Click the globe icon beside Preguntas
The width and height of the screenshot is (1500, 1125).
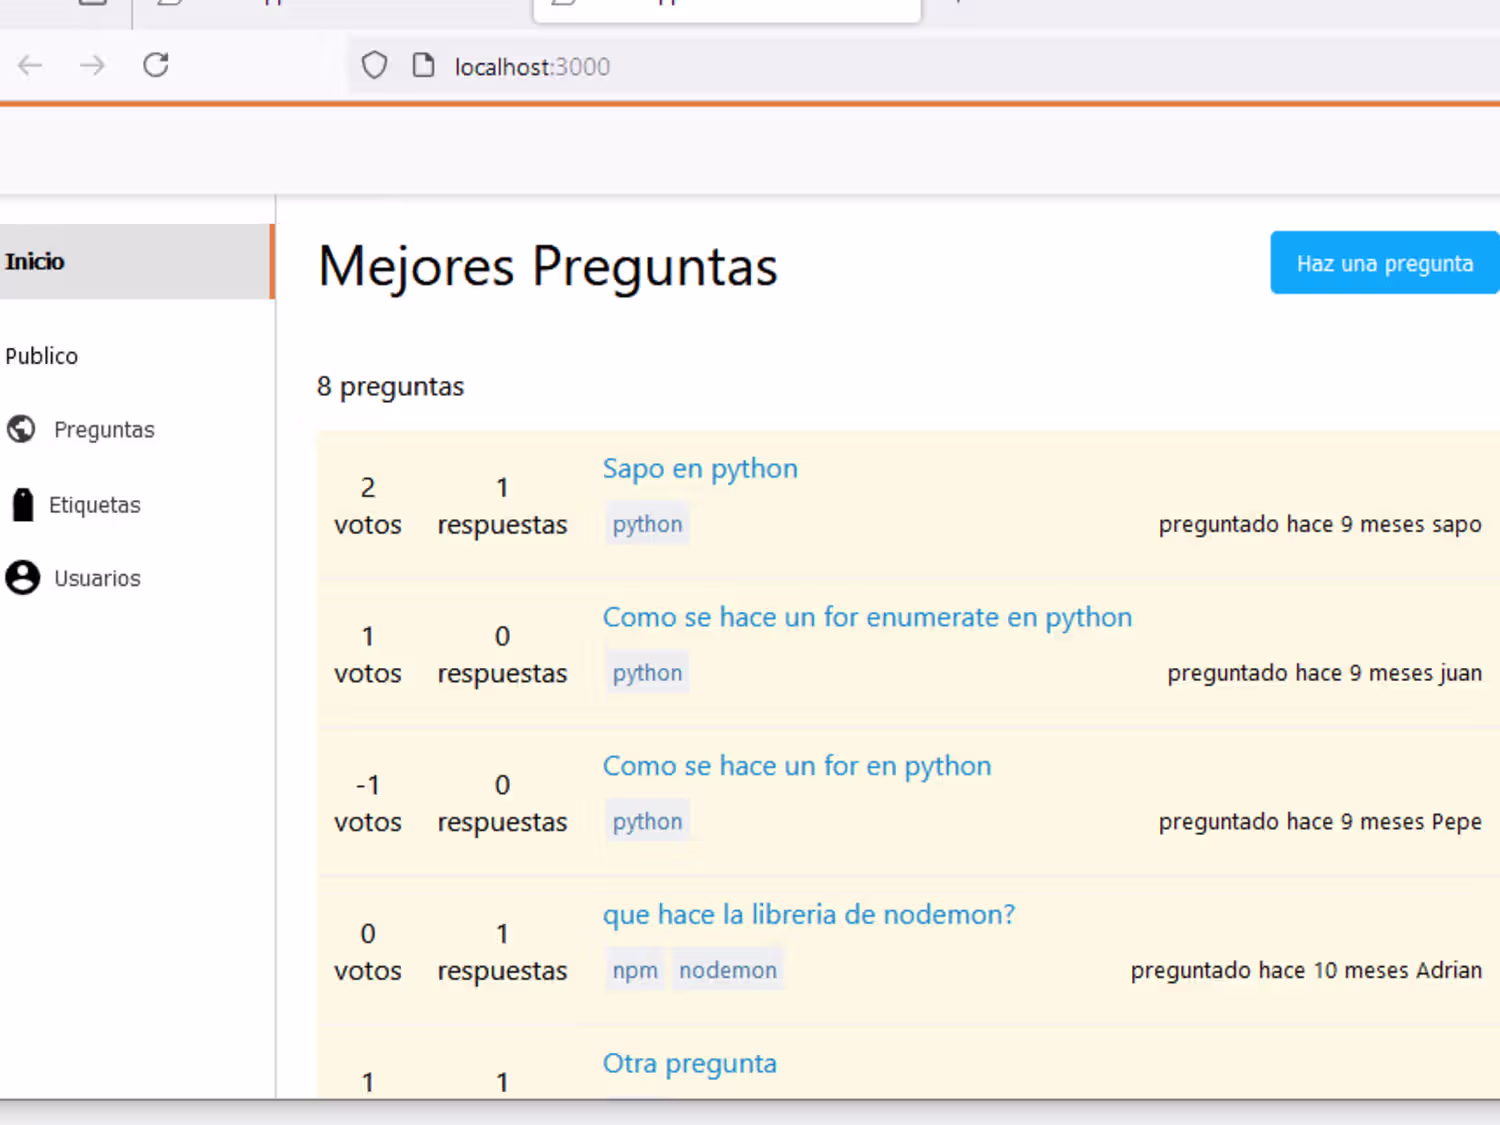21,429
